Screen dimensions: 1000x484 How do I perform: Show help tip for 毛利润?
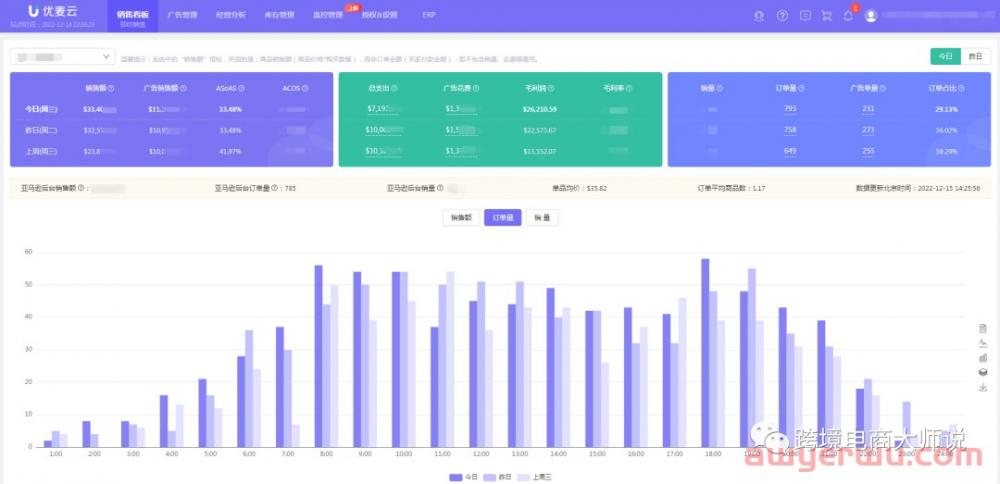[x=551, y=89]
